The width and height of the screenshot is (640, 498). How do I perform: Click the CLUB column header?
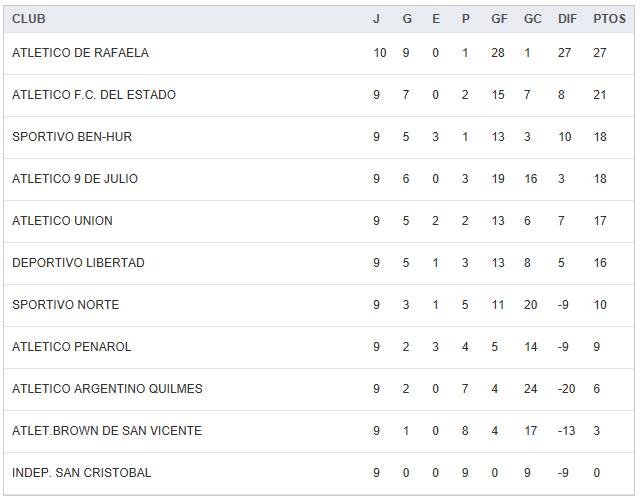pos(29,19)
